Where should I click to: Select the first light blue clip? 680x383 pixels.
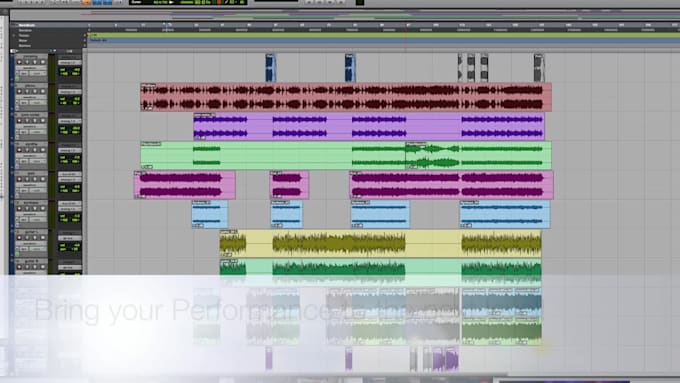point(210,214)
